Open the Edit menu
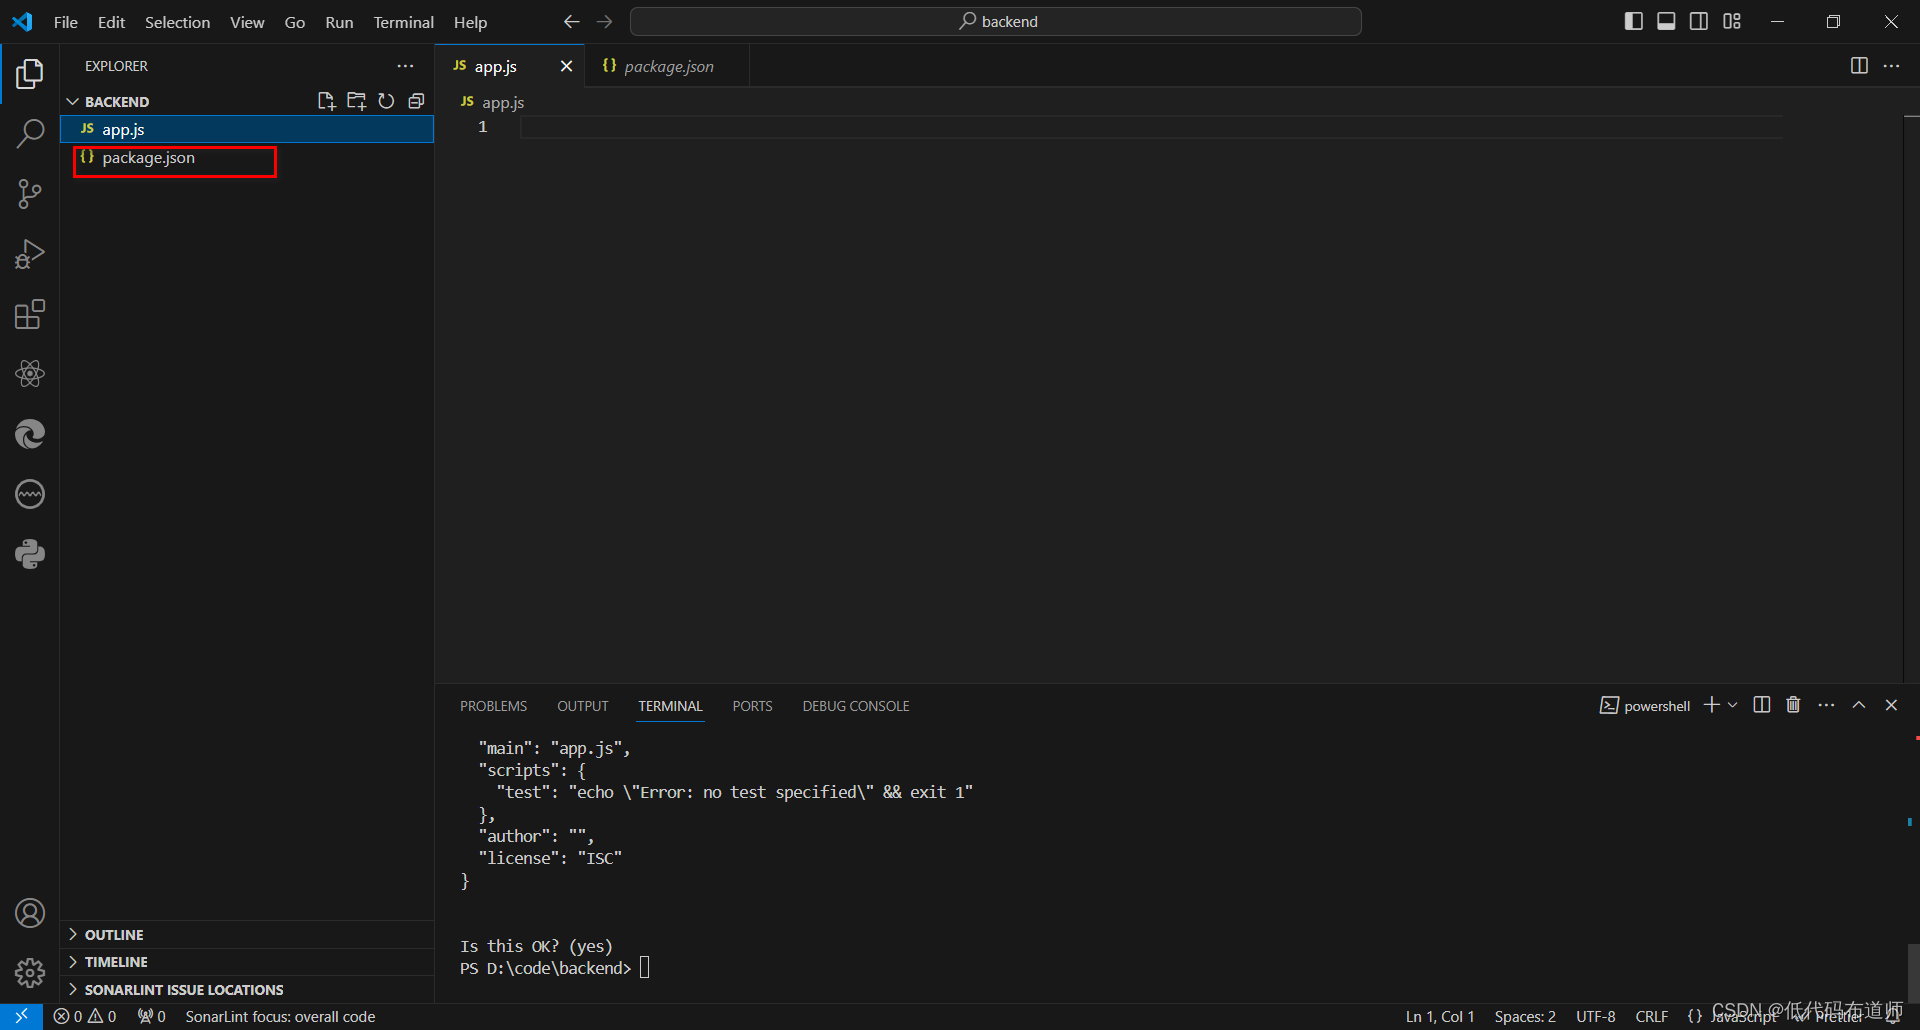 pyautogui.click(x=111, y=22)
